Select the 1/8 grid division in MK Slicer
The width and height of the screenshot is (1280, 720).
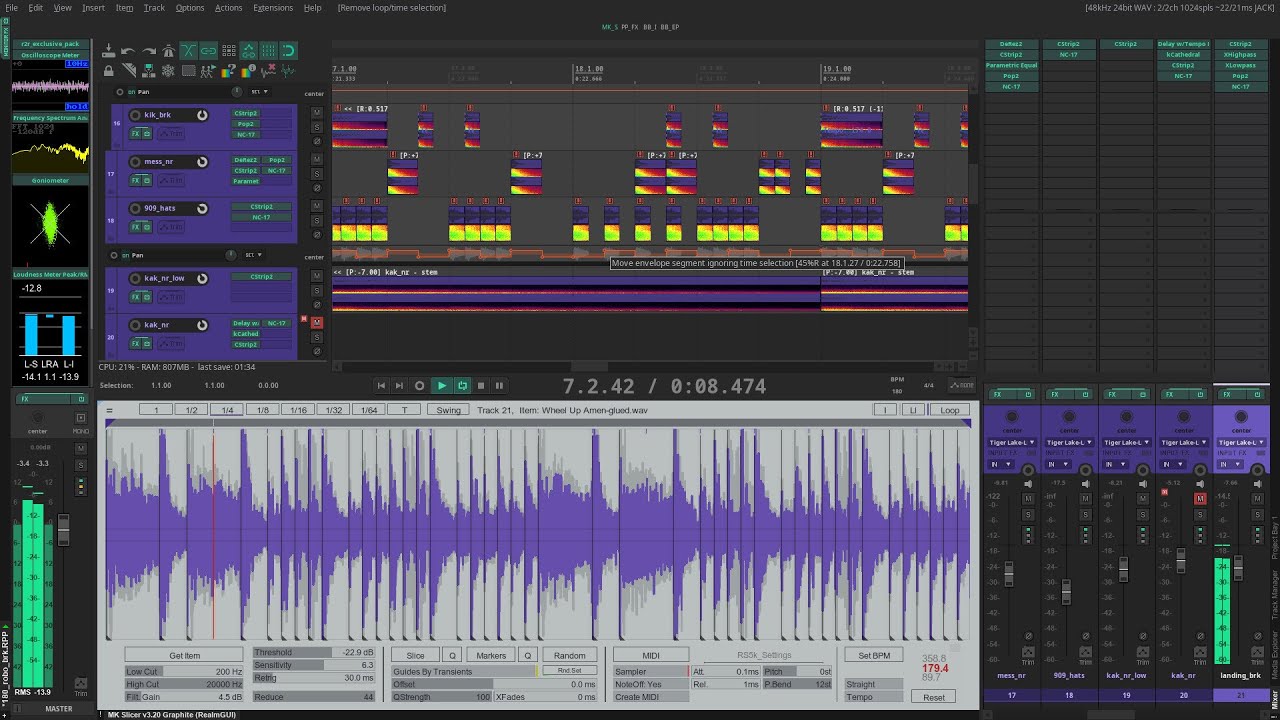click(x=263, y=410)
